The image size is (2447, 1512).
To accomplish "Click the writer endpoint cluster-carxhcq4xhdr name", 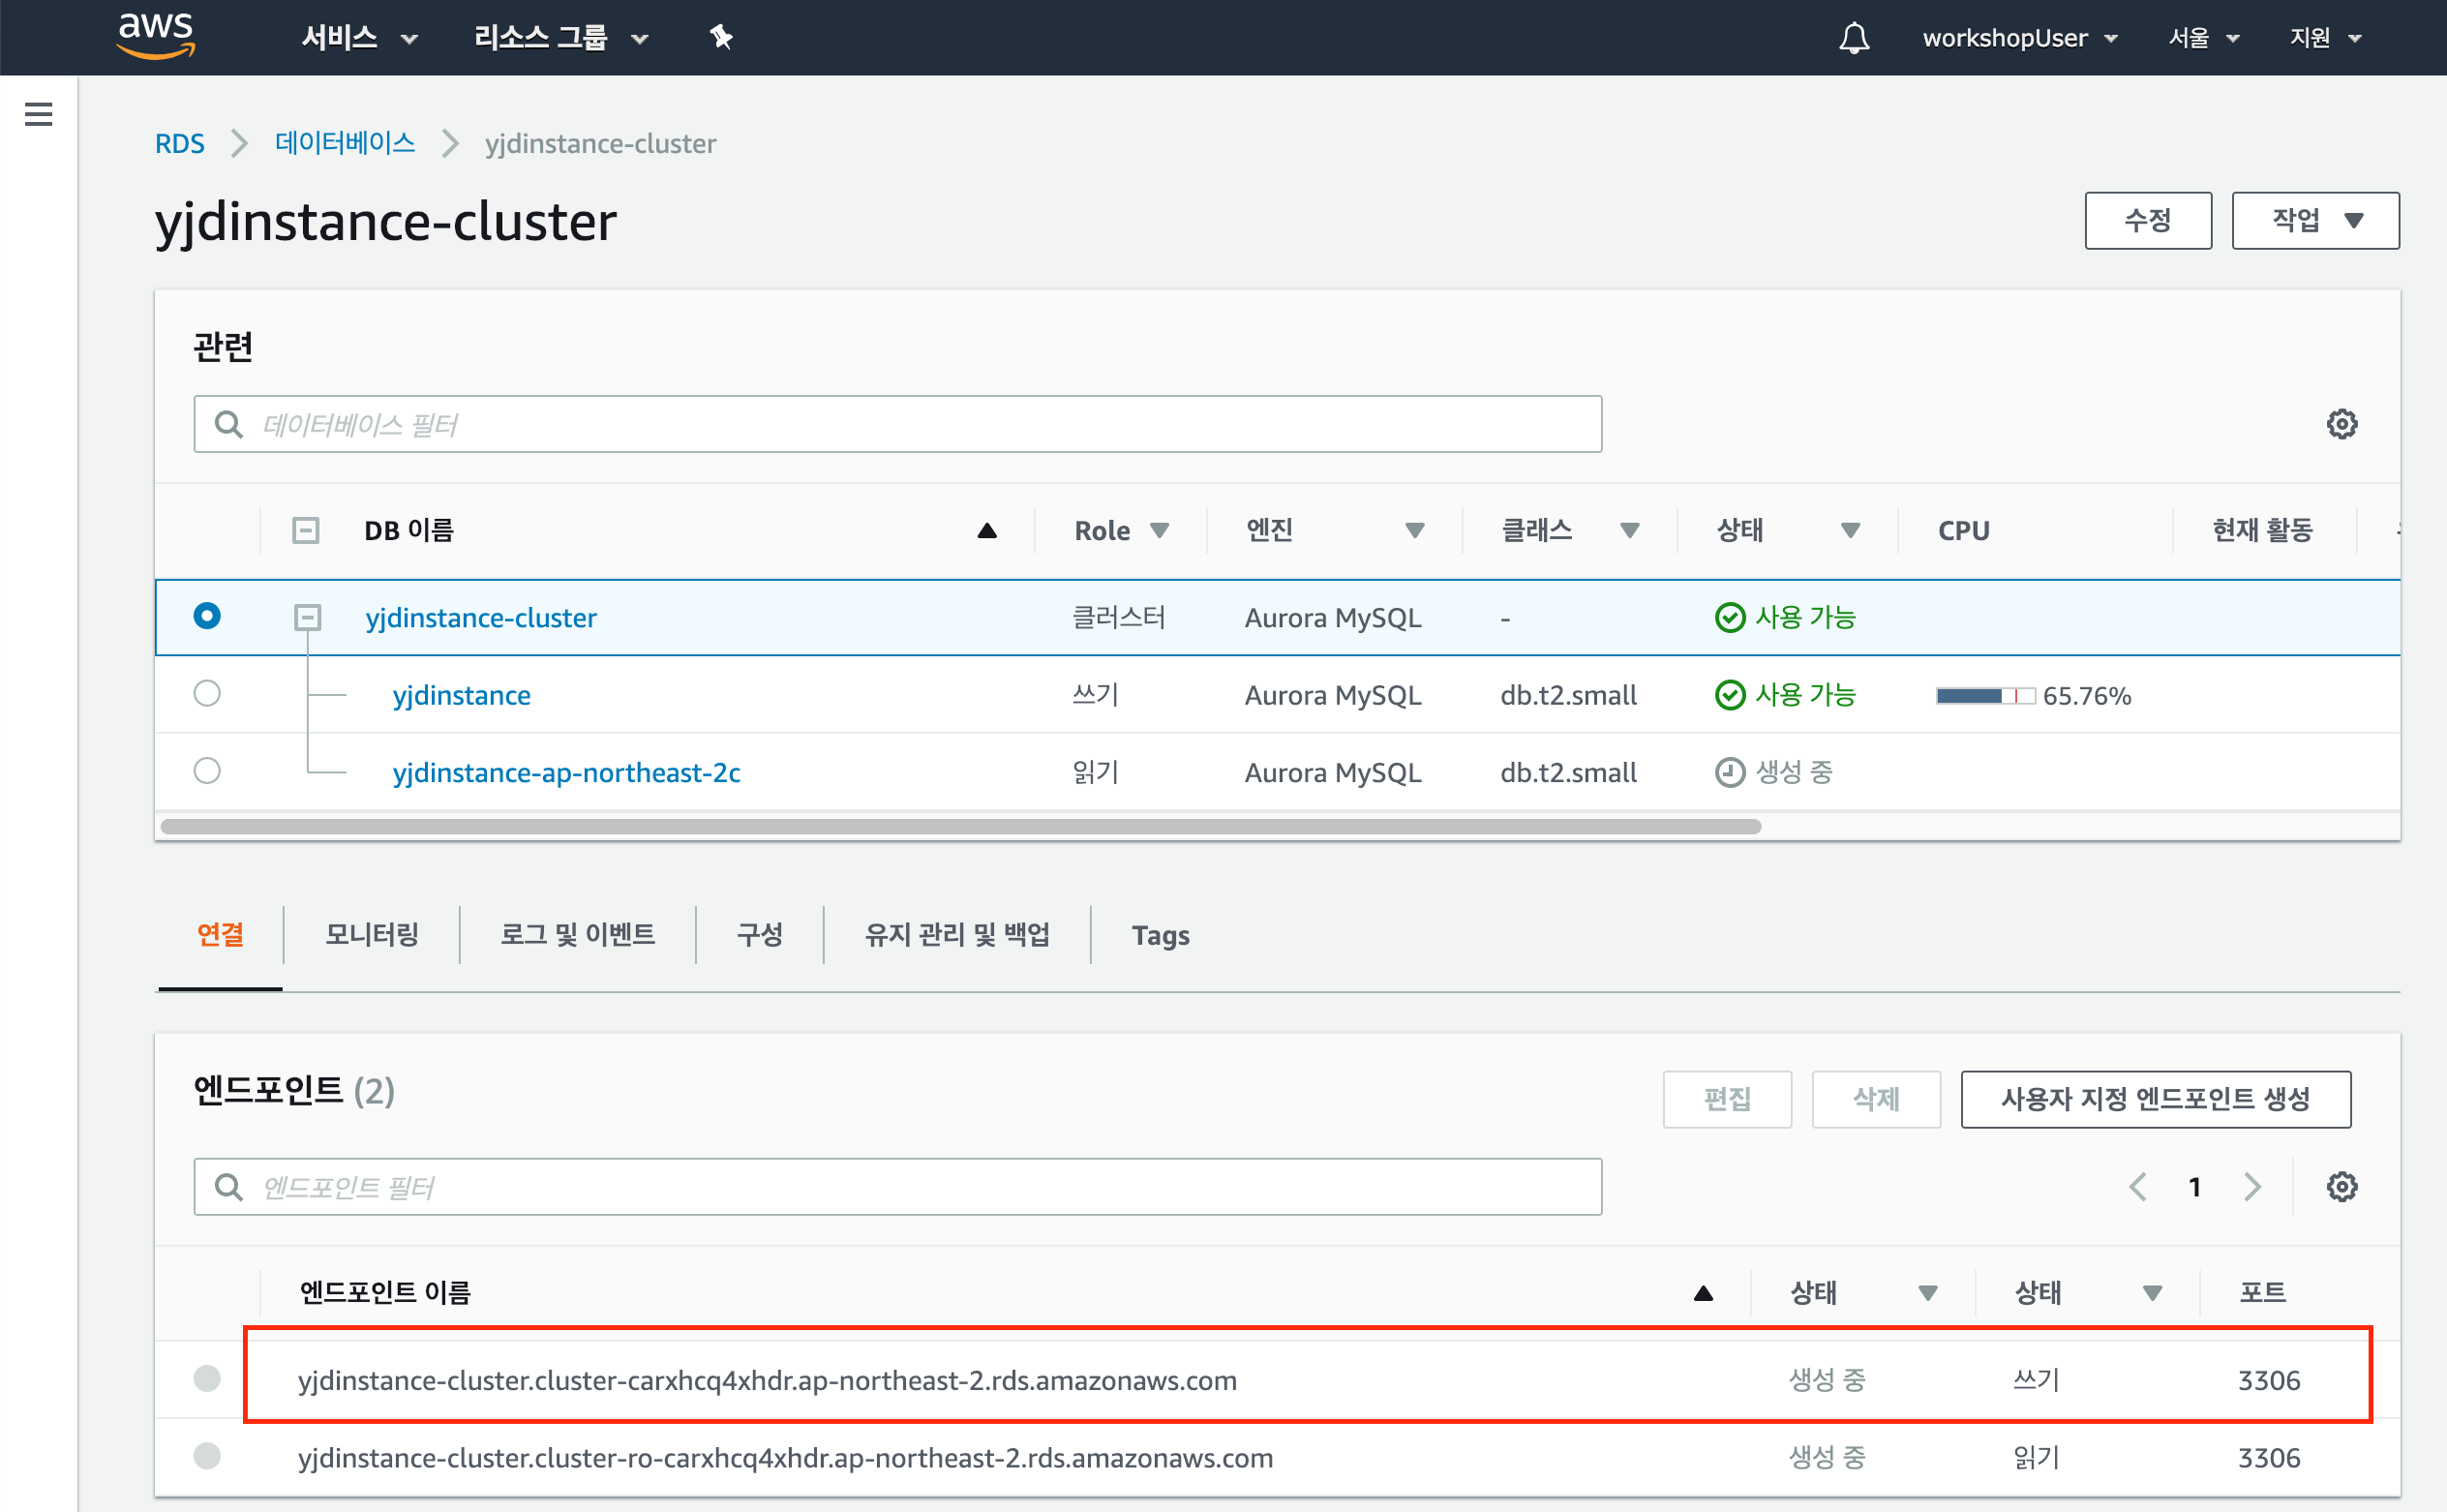I will (x=767, y=1381).
